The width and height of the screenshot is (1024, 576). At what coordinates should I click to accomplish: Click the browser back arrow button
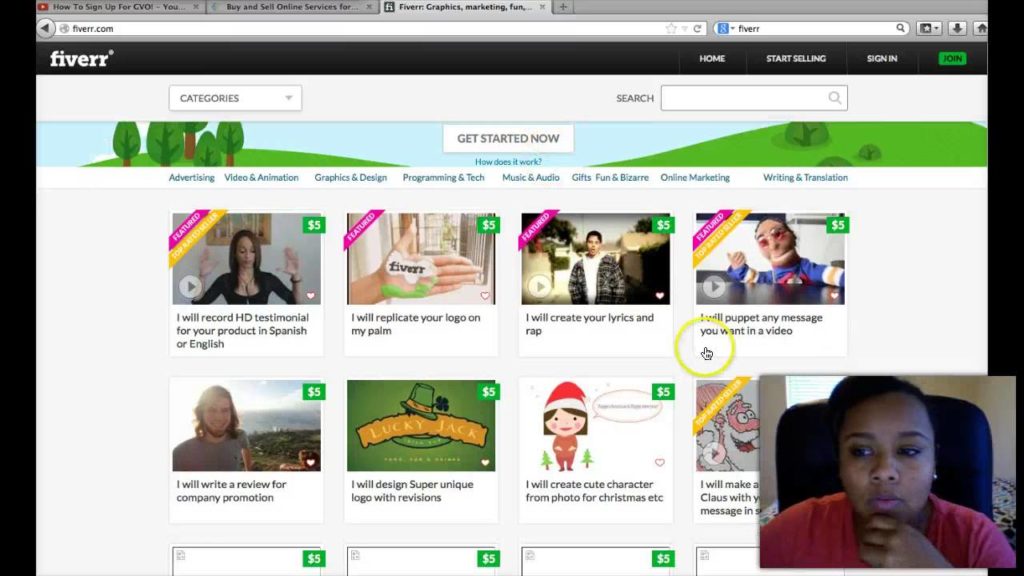(45, 28)
